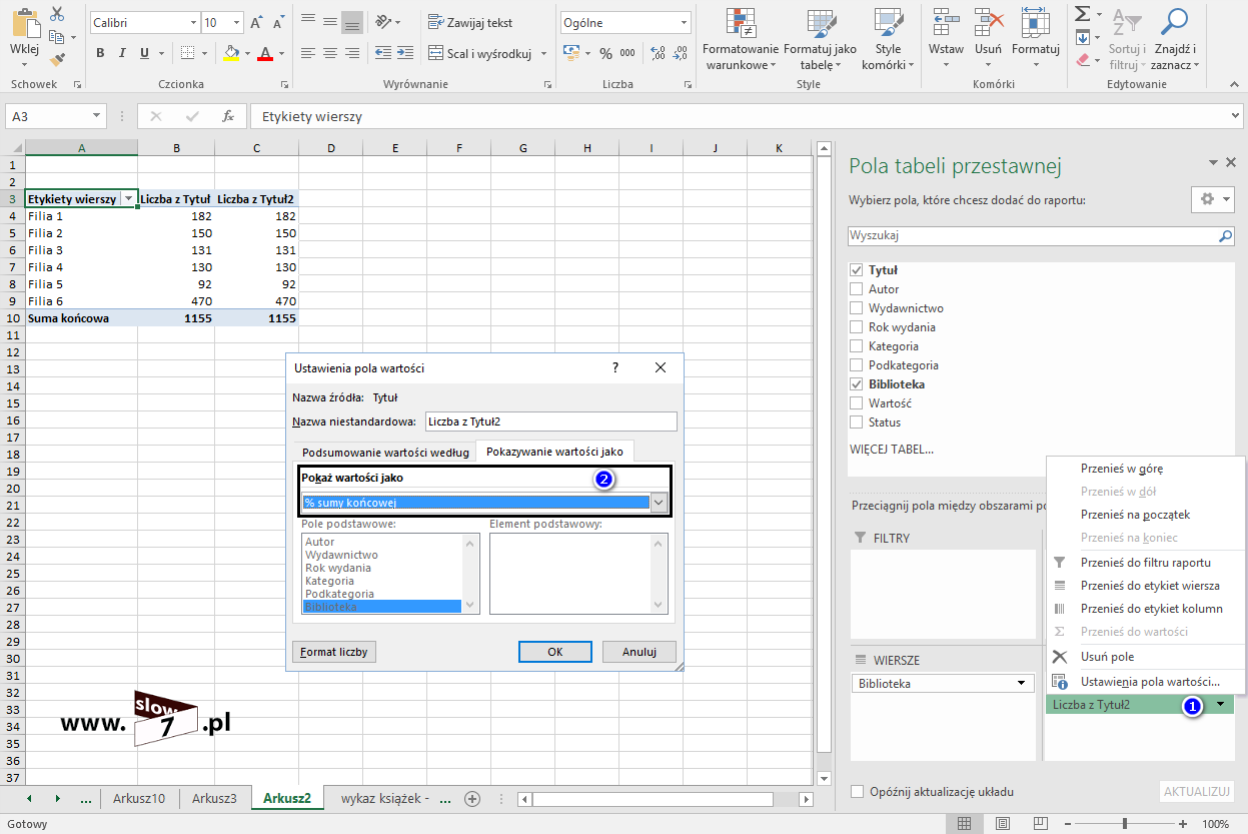1248x834 pixels.
Task: Increase decimal places in number format
Action: coord(655,53)
